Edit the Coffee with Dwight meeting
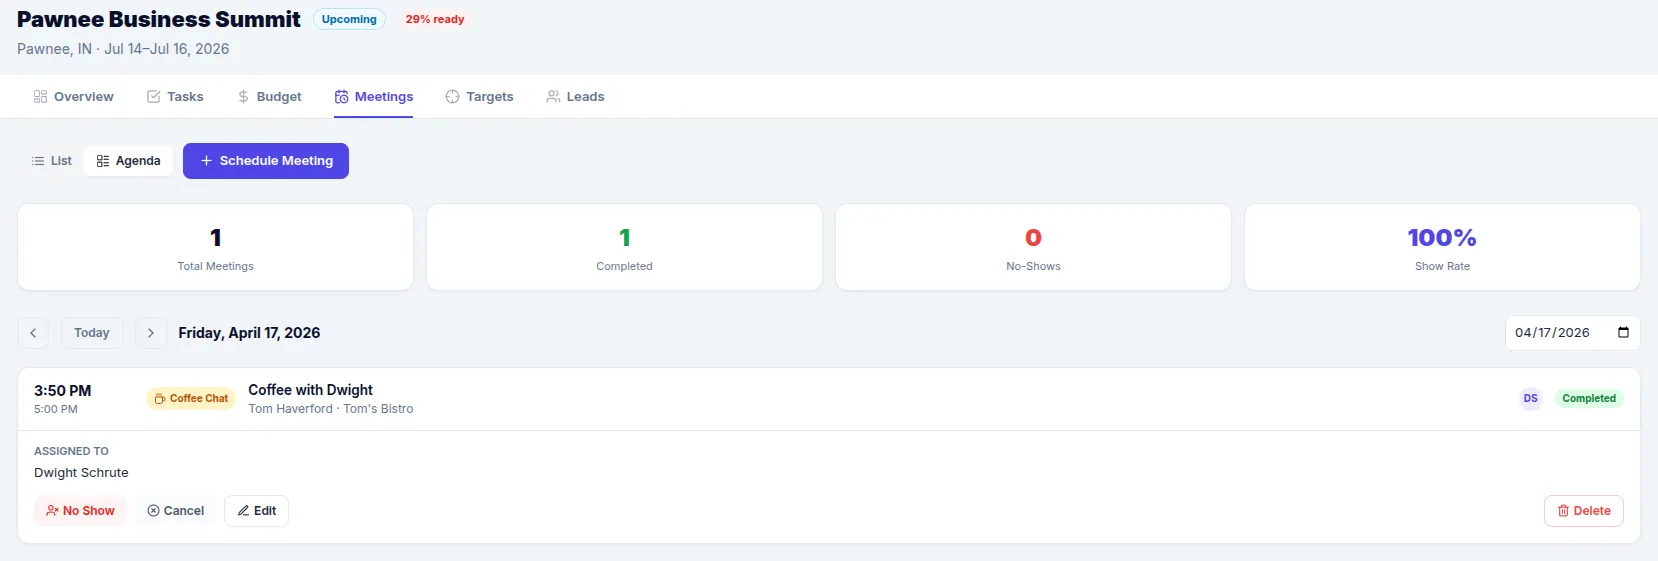1658x561 pixels. coord(257,511)
